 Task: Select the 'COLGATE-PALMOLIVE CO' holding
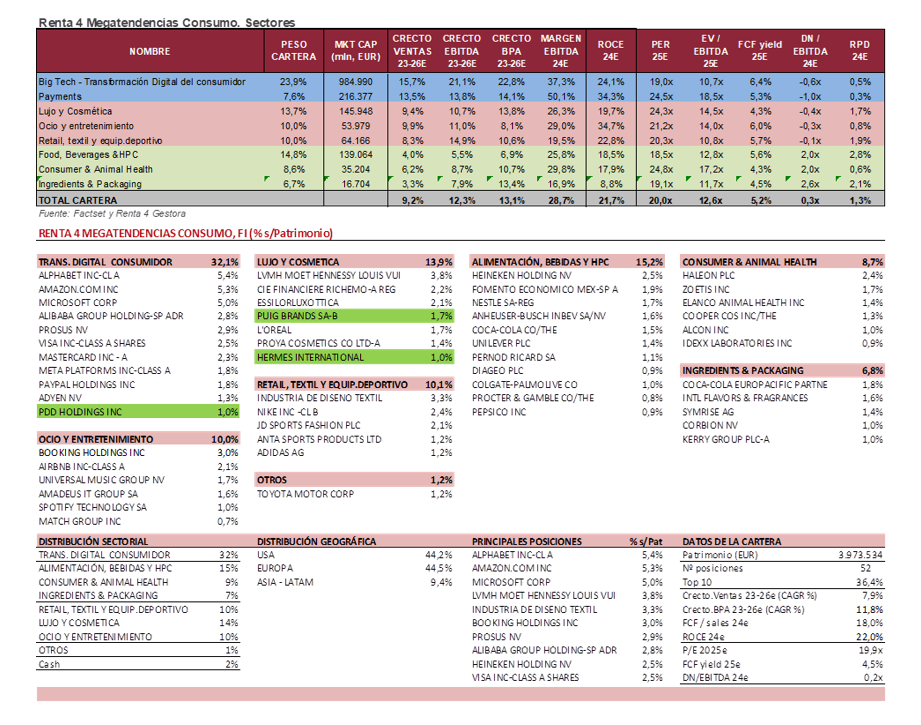point(525,385)
